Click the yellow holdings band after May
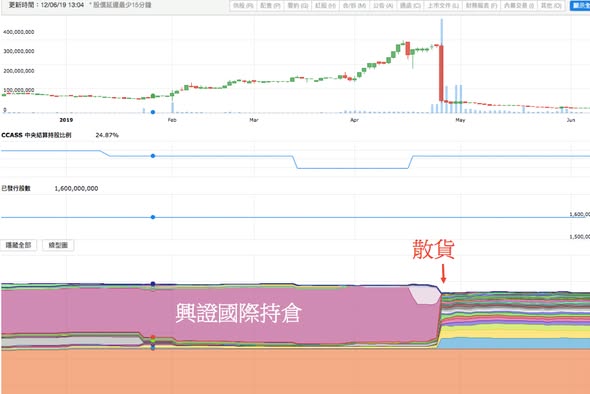Image resolution: width=590 pixels, height=394 pixels. coord(515,333)
